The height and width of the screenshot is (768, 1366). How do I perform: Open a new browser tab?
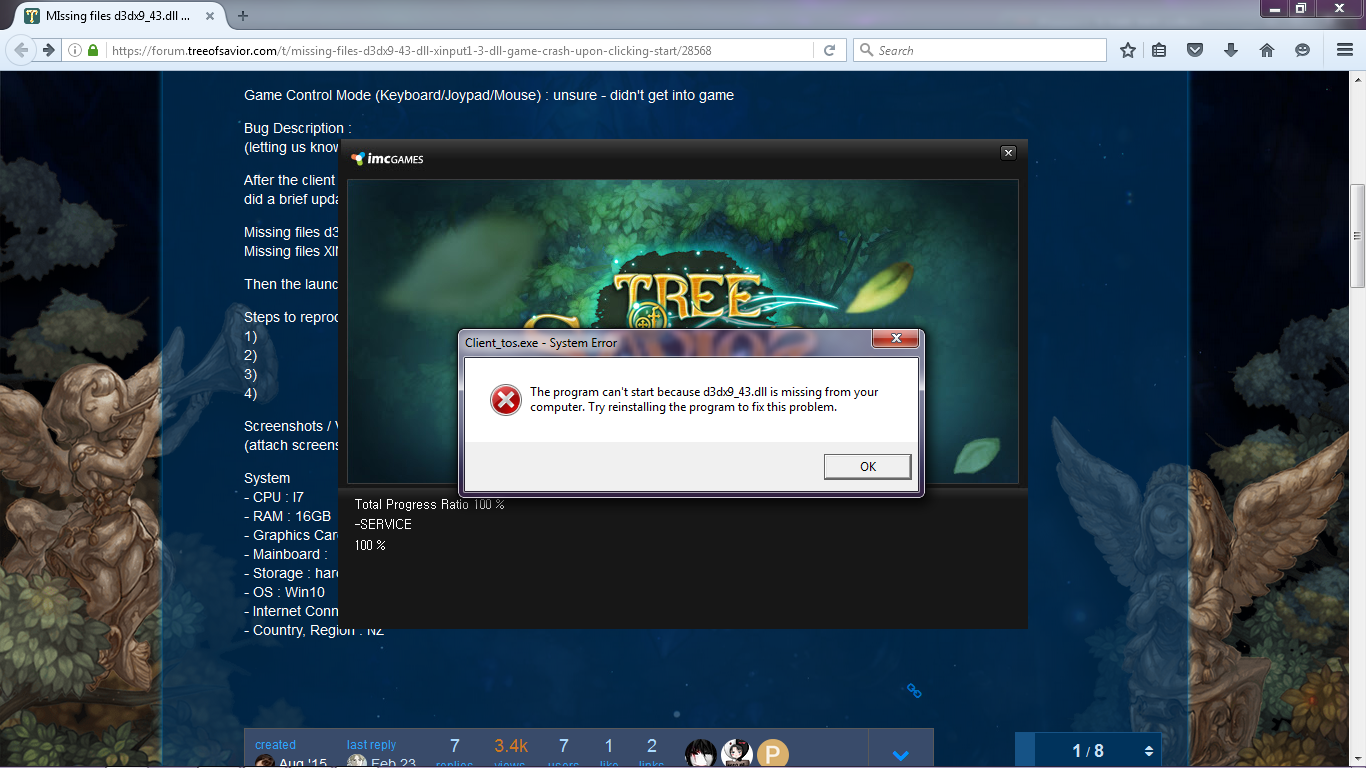tap(243, 15)
